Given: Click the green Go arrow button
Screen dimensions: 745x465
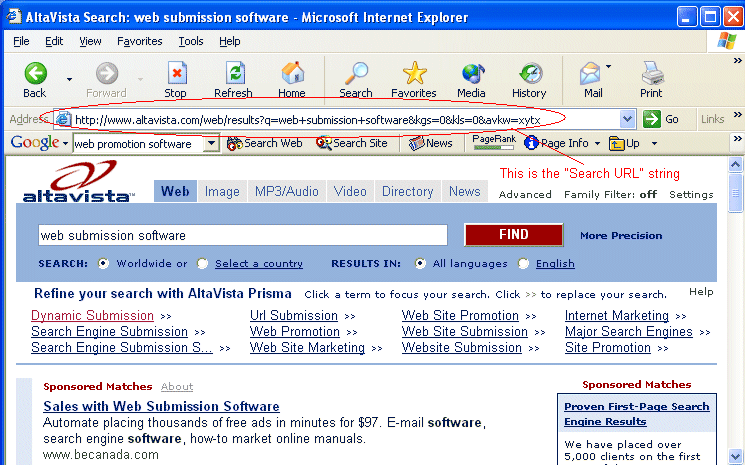Looking at the screenshot, I should (651, 119).
